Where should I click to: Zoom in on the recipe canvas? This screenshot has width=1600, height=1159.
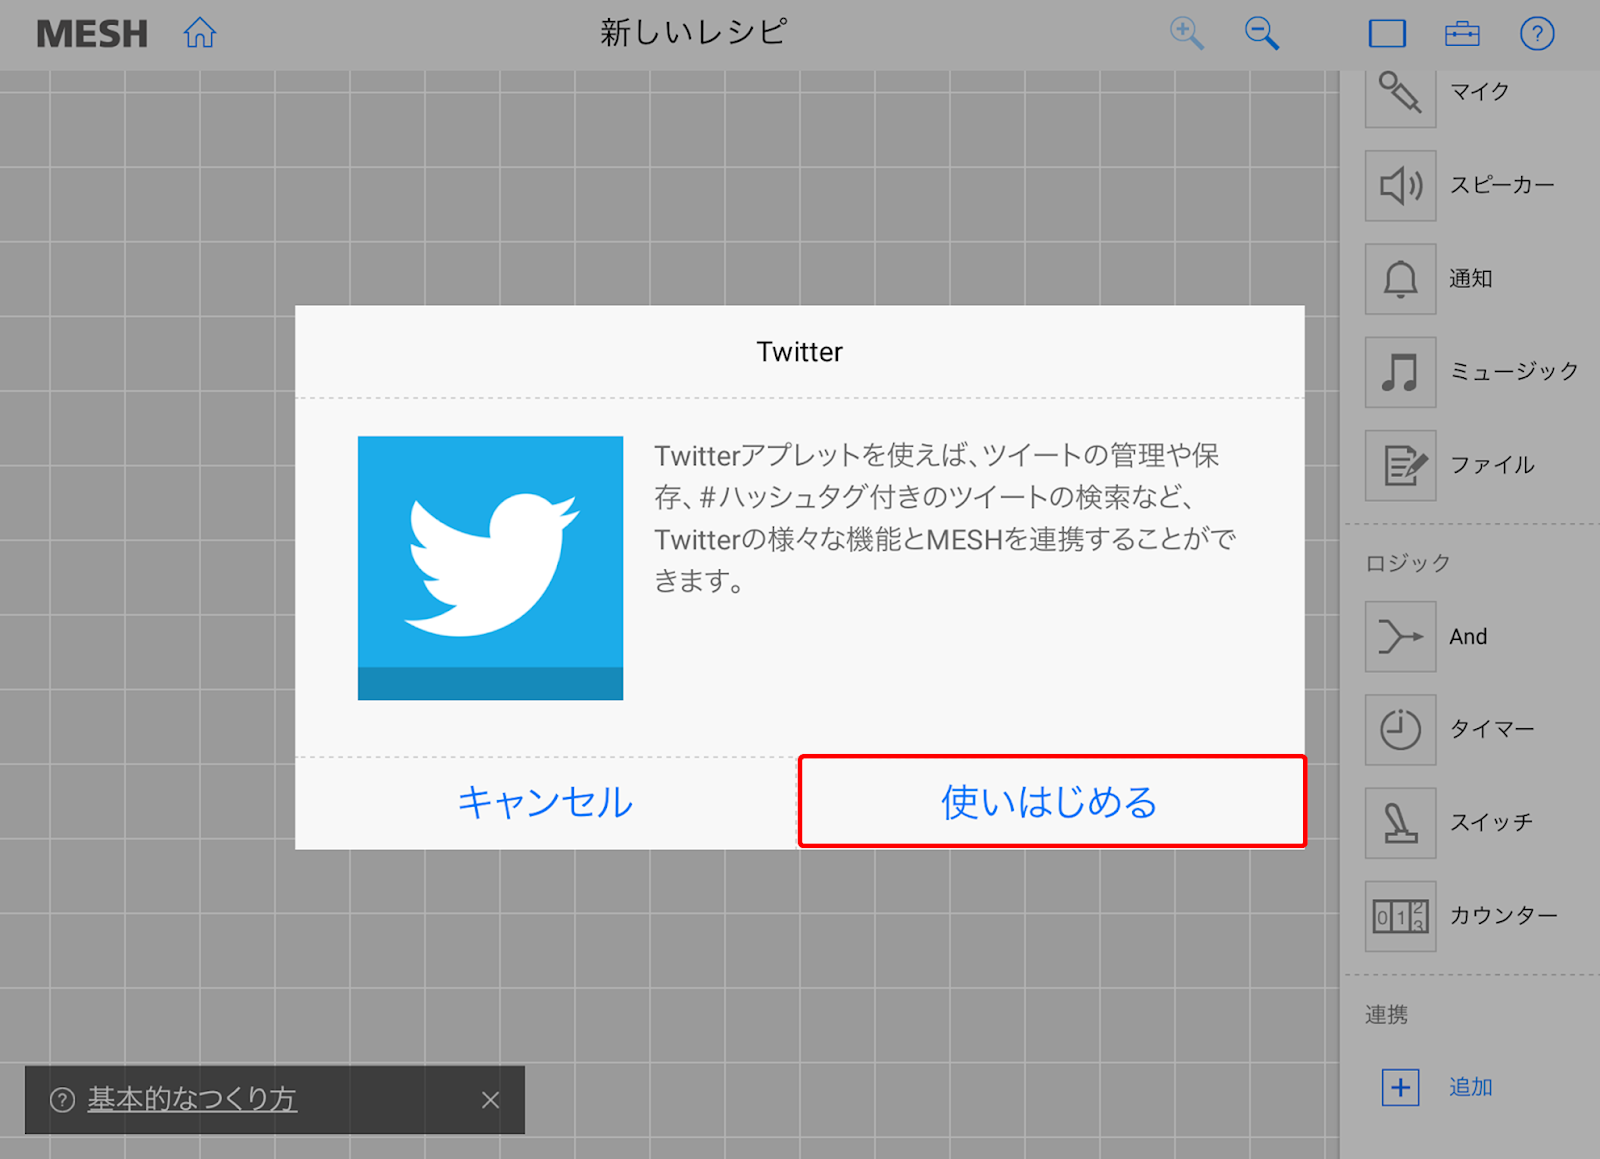click(1187, 33)
